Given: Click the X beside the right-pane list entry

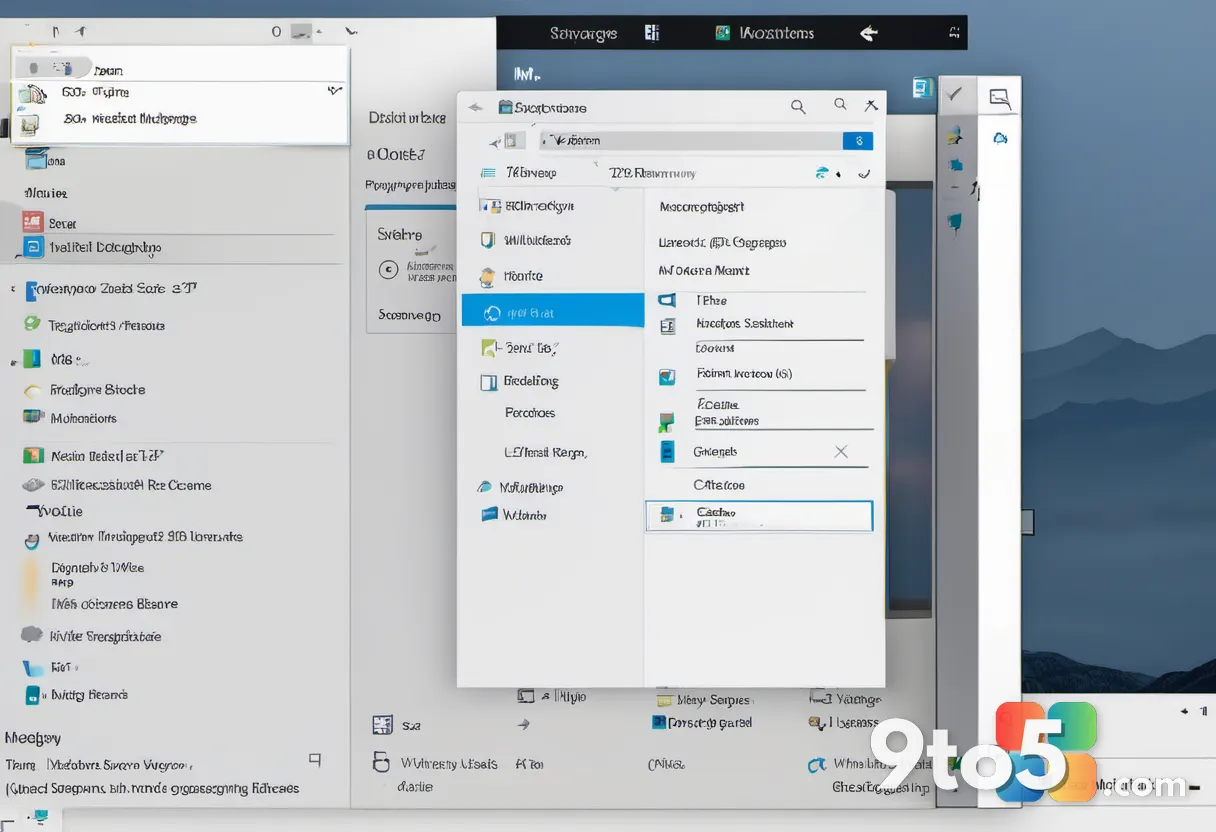Looking at the screenshot, I should click(x=841, y=452).
